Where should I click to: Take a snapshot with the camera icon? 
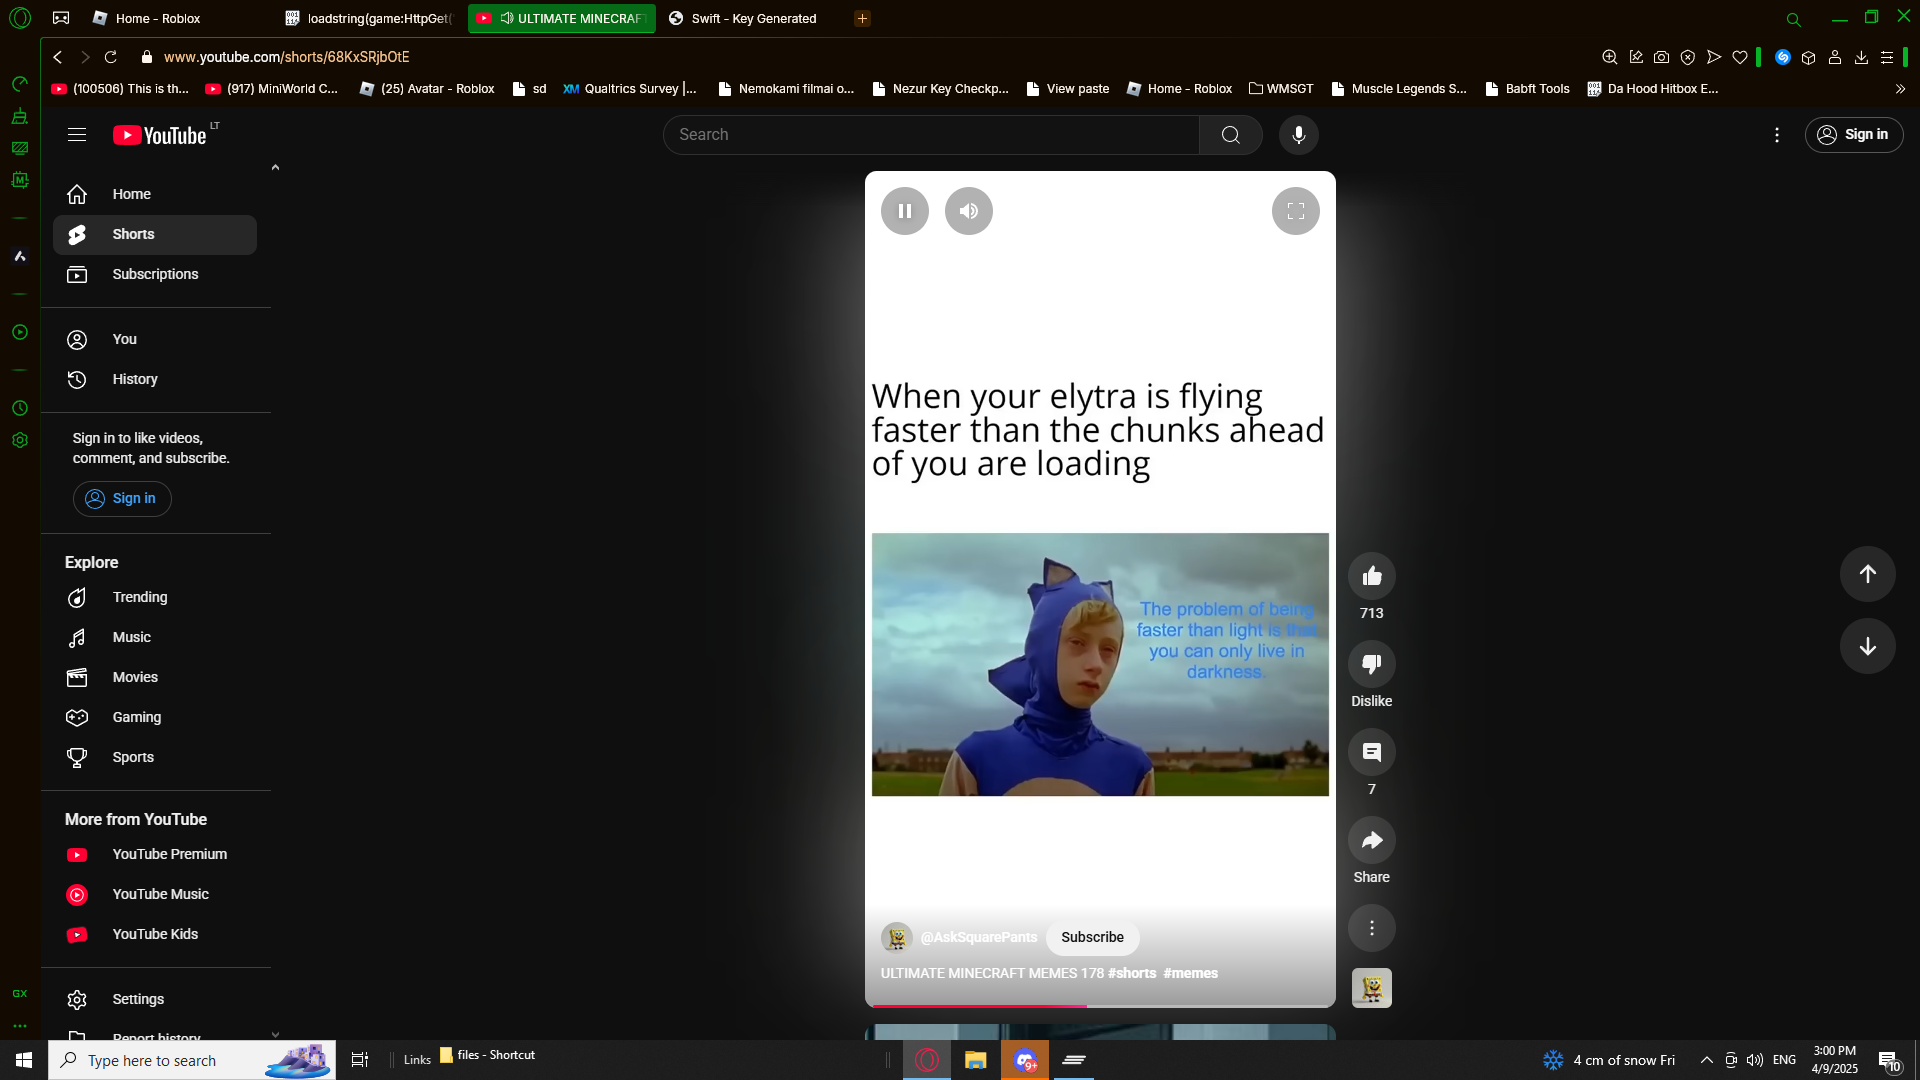1661,57
